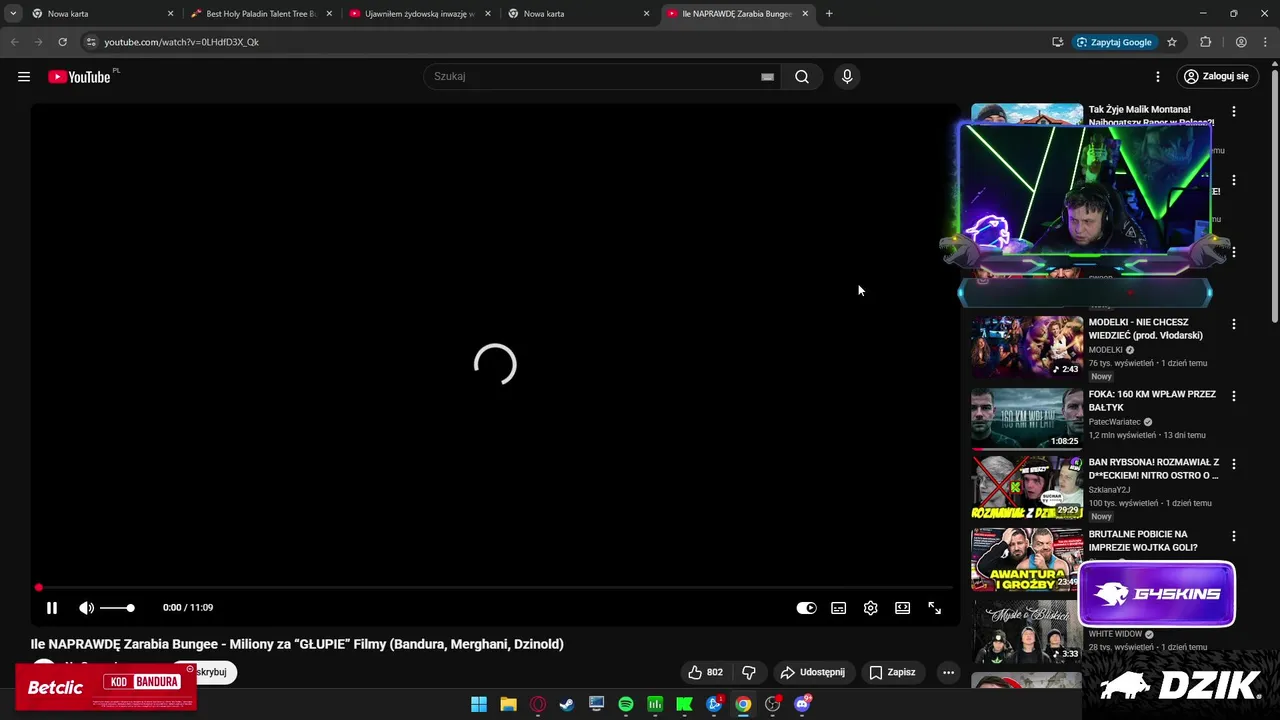Image resolution: width=1280 pixels, height=720 pixels.
Task: Start voice search with the microphone
Action: point(847,77)
